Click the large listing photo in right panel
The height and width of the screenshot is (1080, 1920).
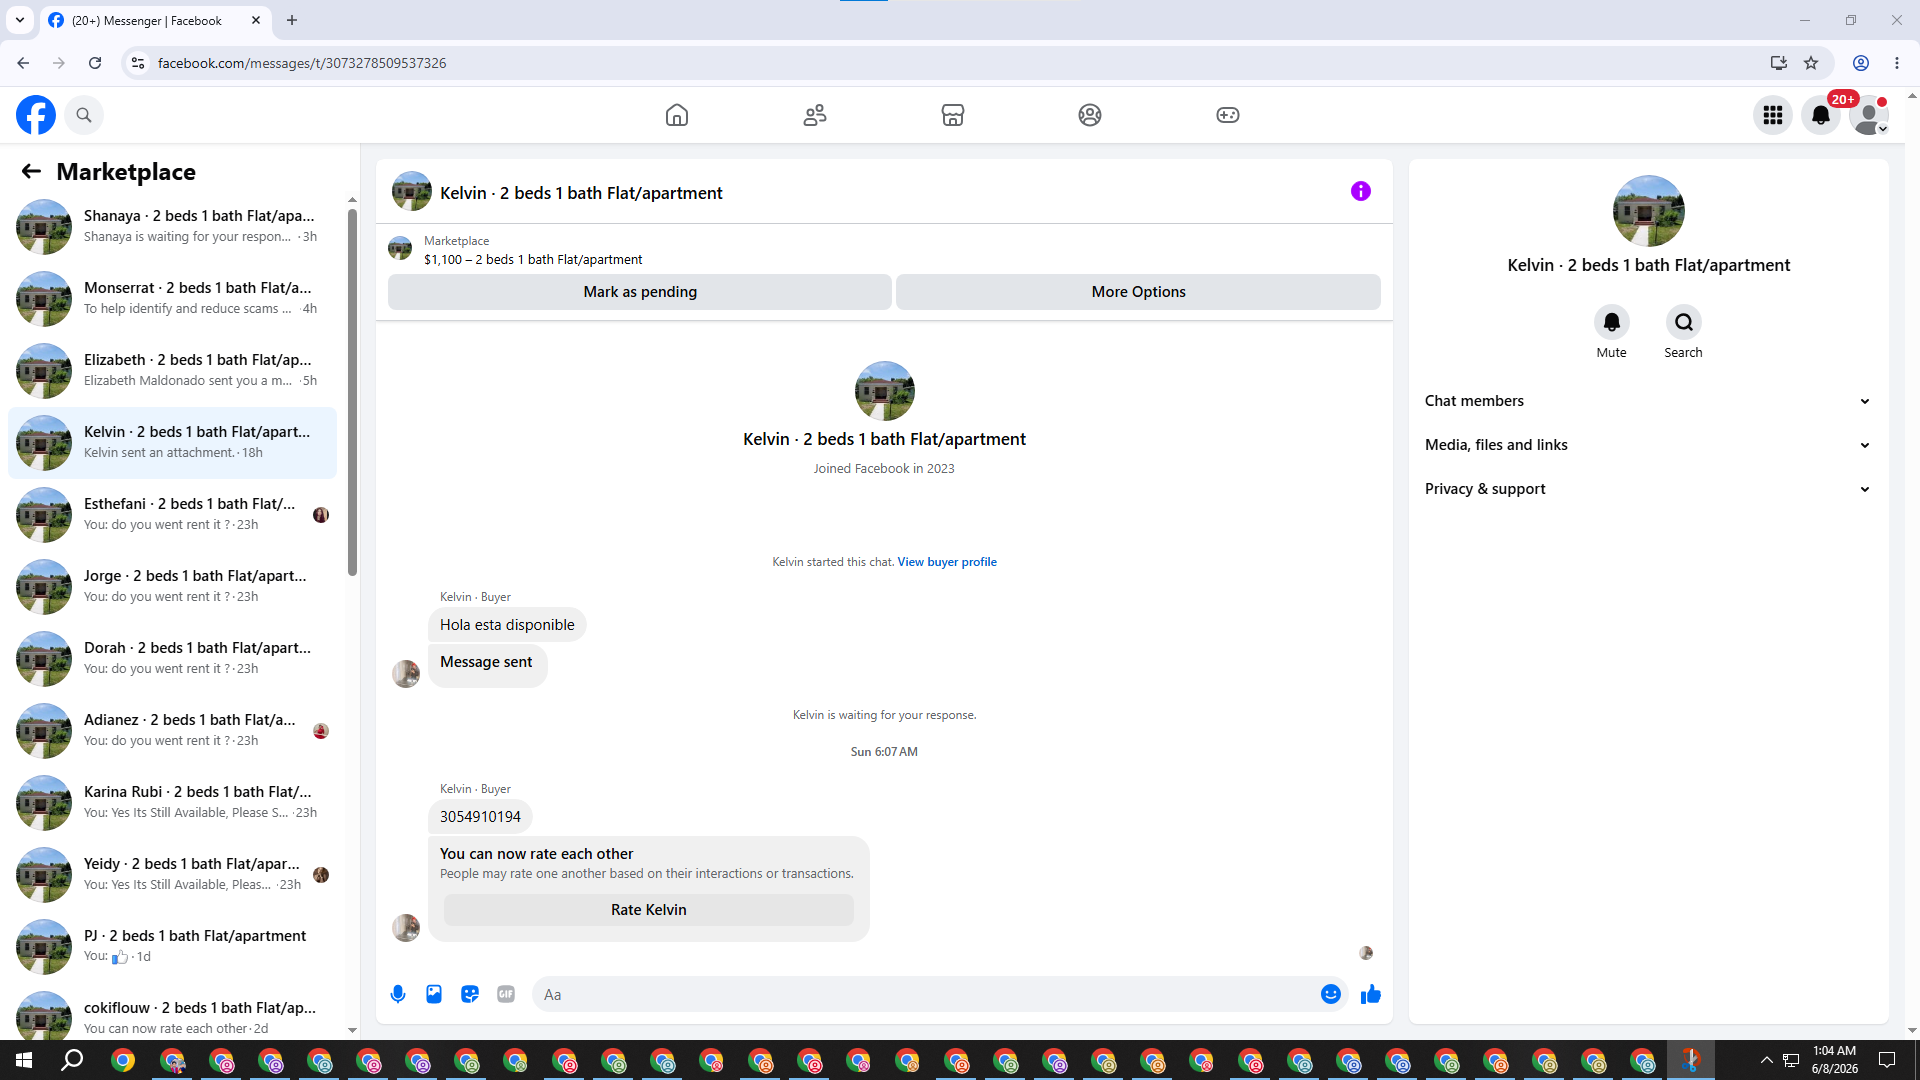1648,211
